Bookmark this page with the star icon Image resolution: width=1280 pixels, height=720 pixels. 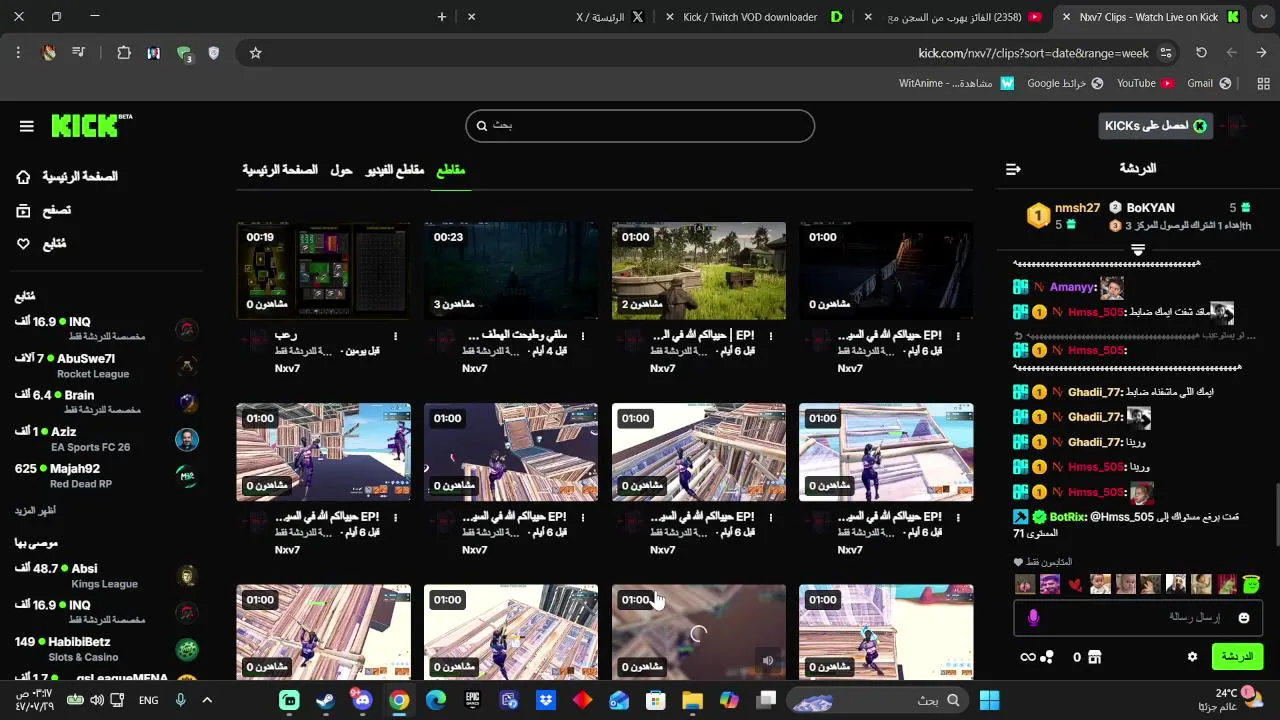click(x=255, y=53)
